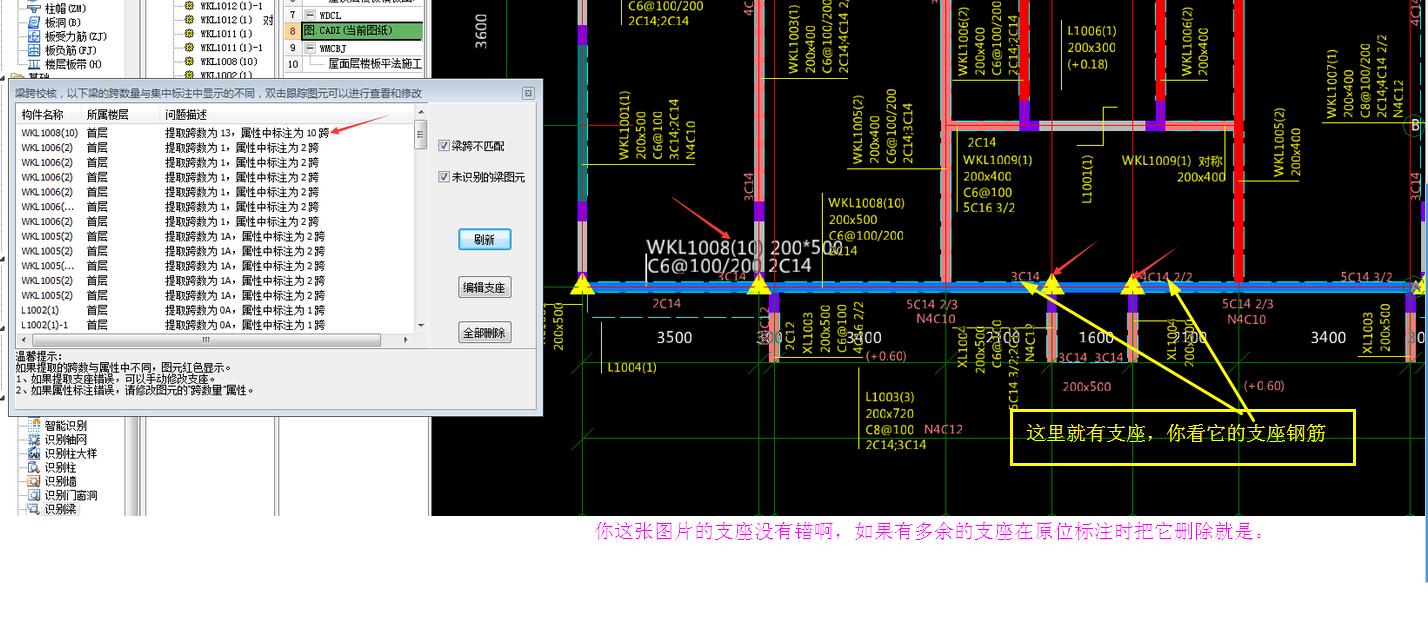Screen dimensions: 1428x635
Task: Select 屋面层楼板平法施工 drawing row
Action: 375,64
